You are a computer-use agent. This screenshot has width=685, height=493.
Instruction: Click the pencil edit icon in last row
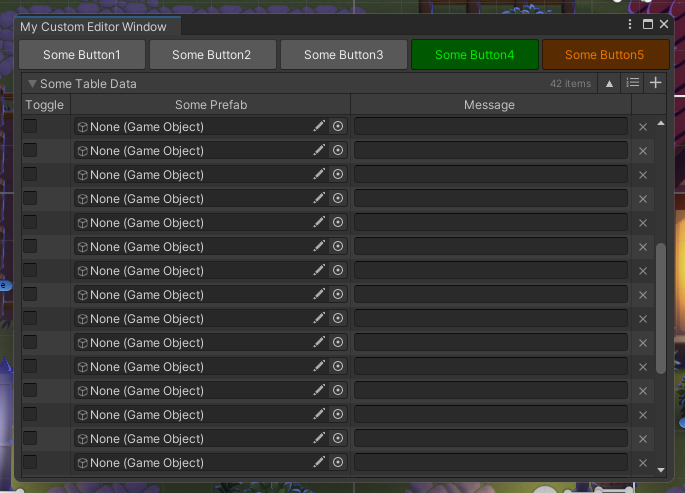pos(319,462)
